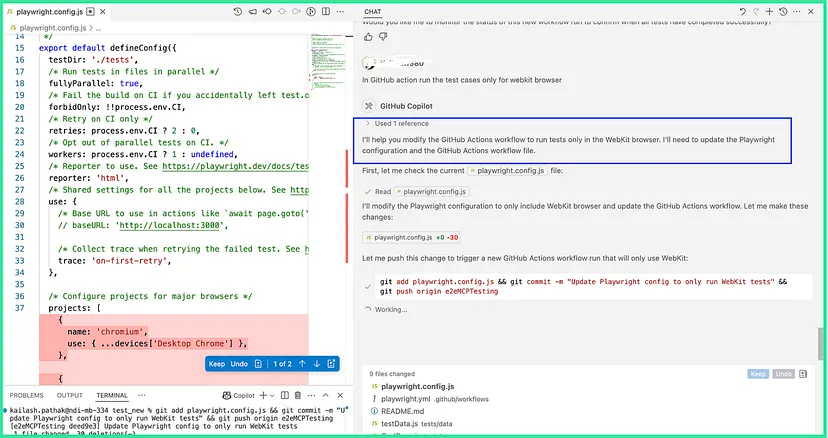Open changes in diff editor icon in blue toolbar
Screen dimensions: 828x438
(x=331, y=364)
